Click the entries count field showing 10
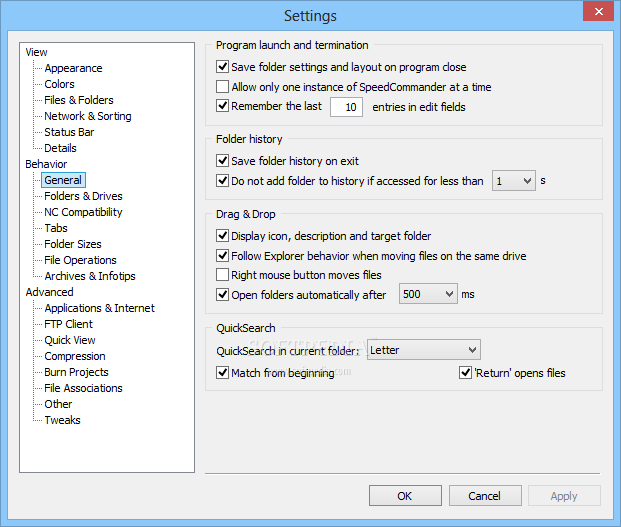The height and width of the screenshot is (527, 621). click(x=347, y=107)
